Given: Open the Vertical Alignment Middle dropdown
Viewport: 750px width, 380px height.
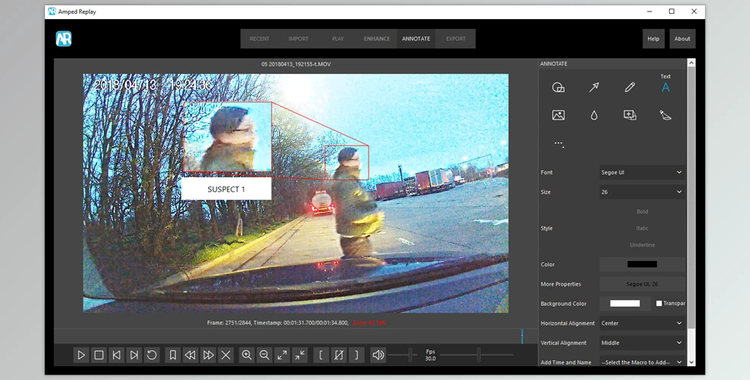Looking at the screenshot, I should point(642,343).
